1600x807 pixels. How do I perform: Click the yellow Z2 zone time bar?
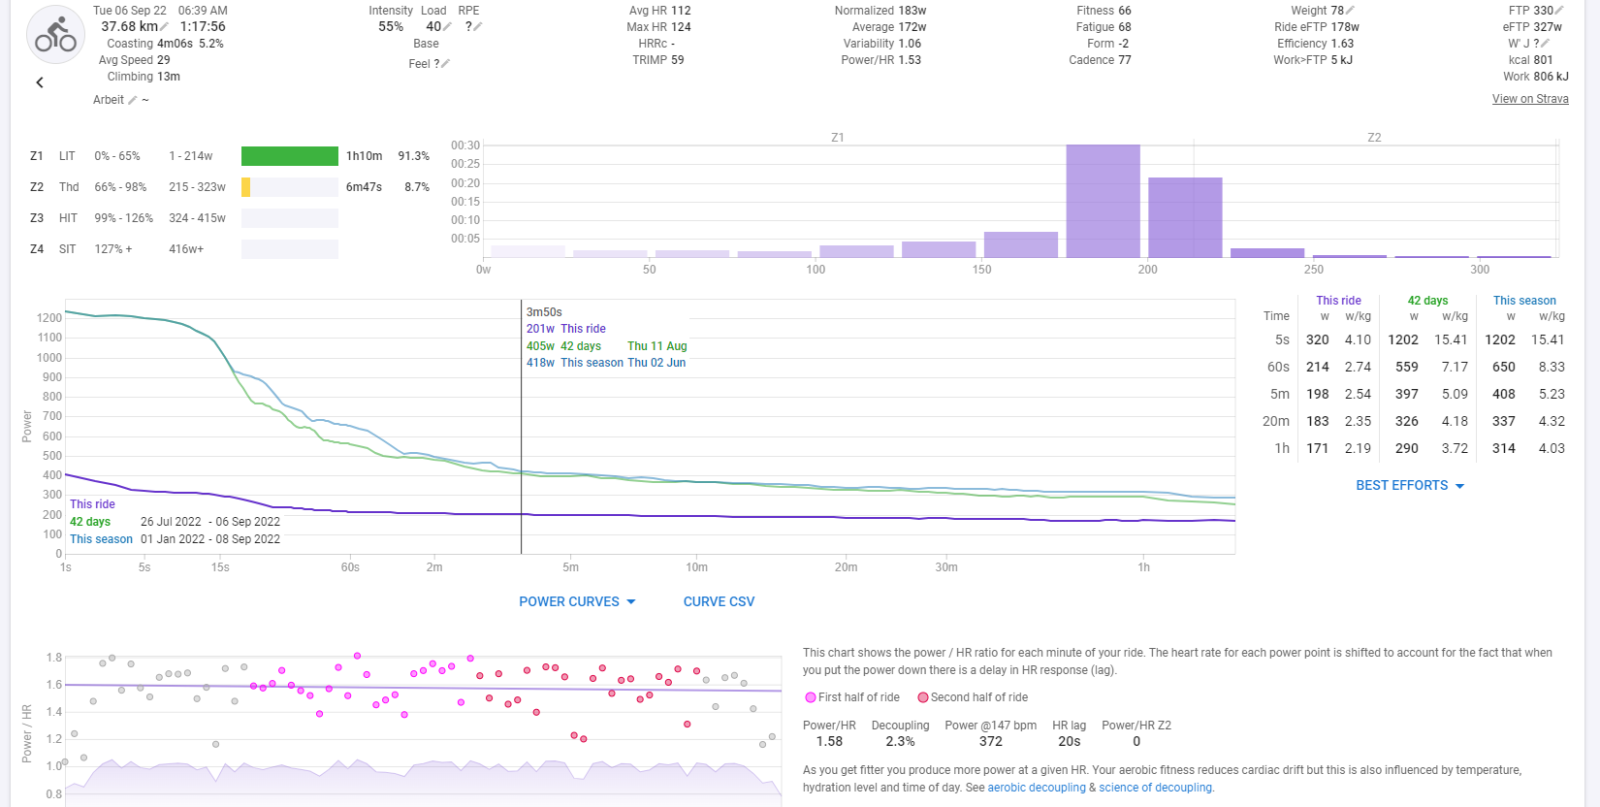(246, 187)
